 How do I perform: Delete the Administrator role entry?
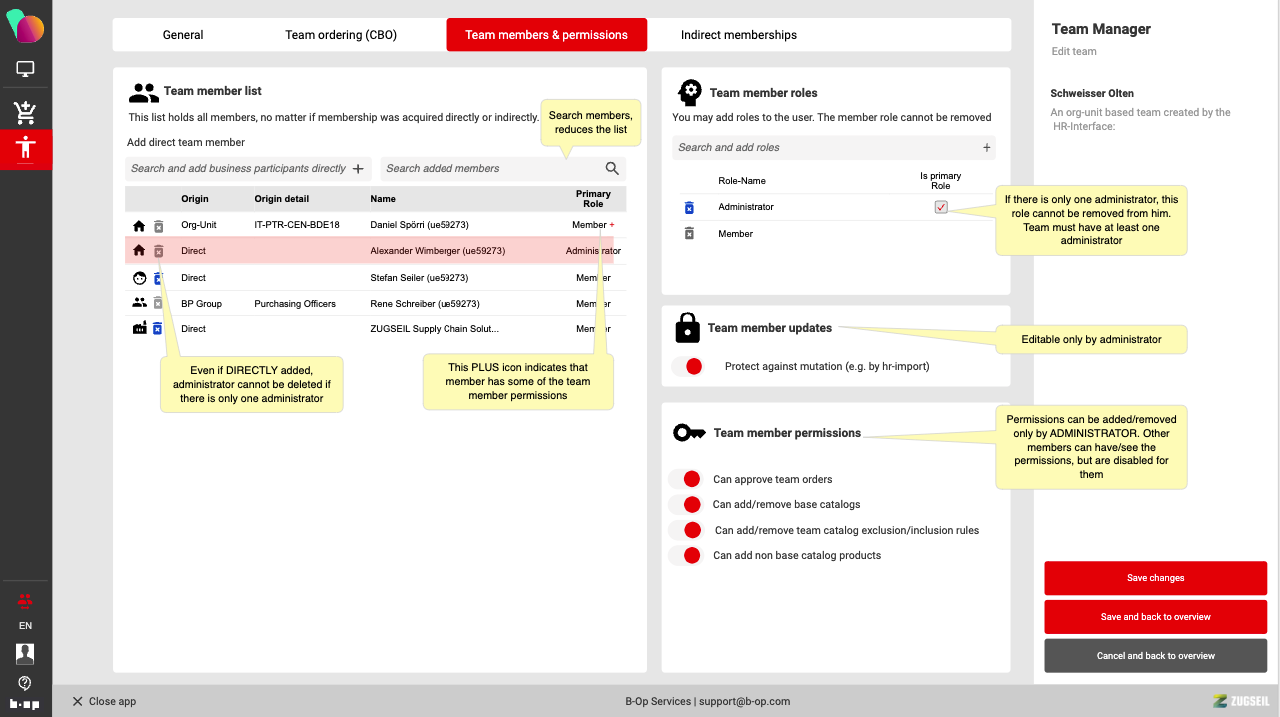[x=689, y=207]
